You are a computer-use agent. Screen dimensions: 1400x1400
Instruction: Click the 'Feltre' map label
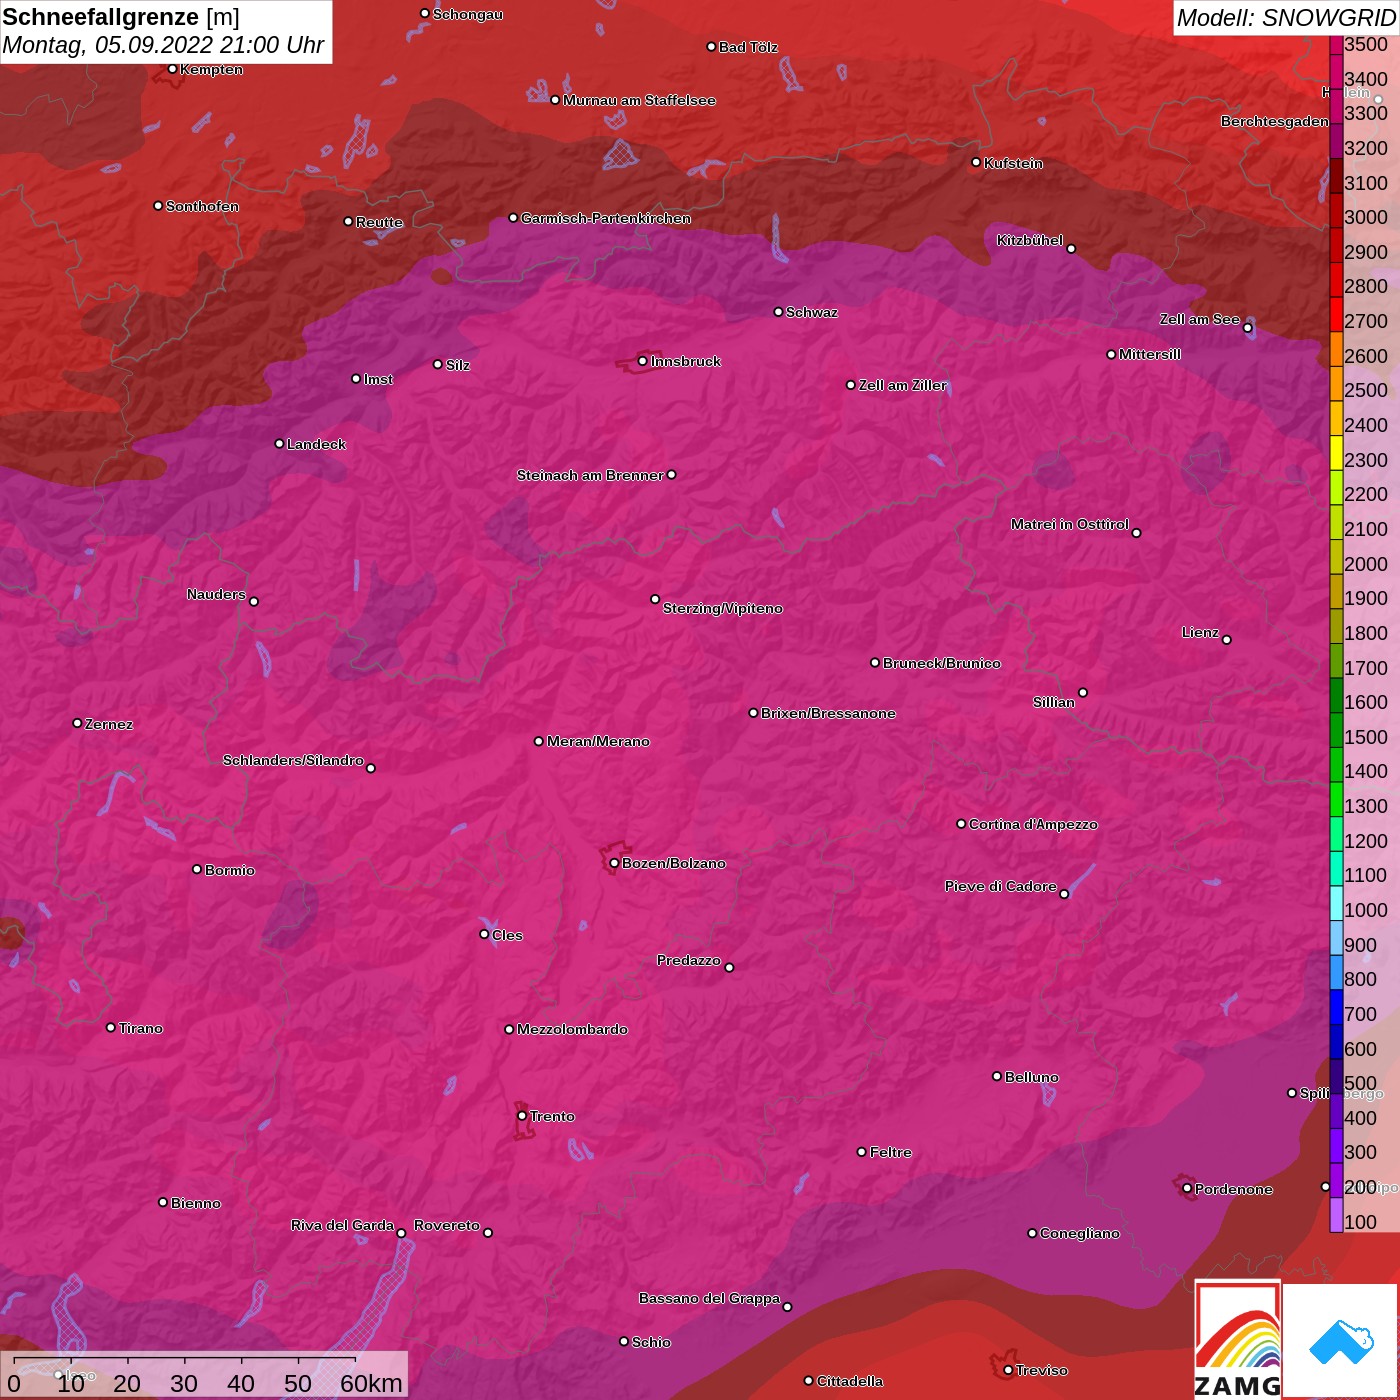(x=890, y=1152)
